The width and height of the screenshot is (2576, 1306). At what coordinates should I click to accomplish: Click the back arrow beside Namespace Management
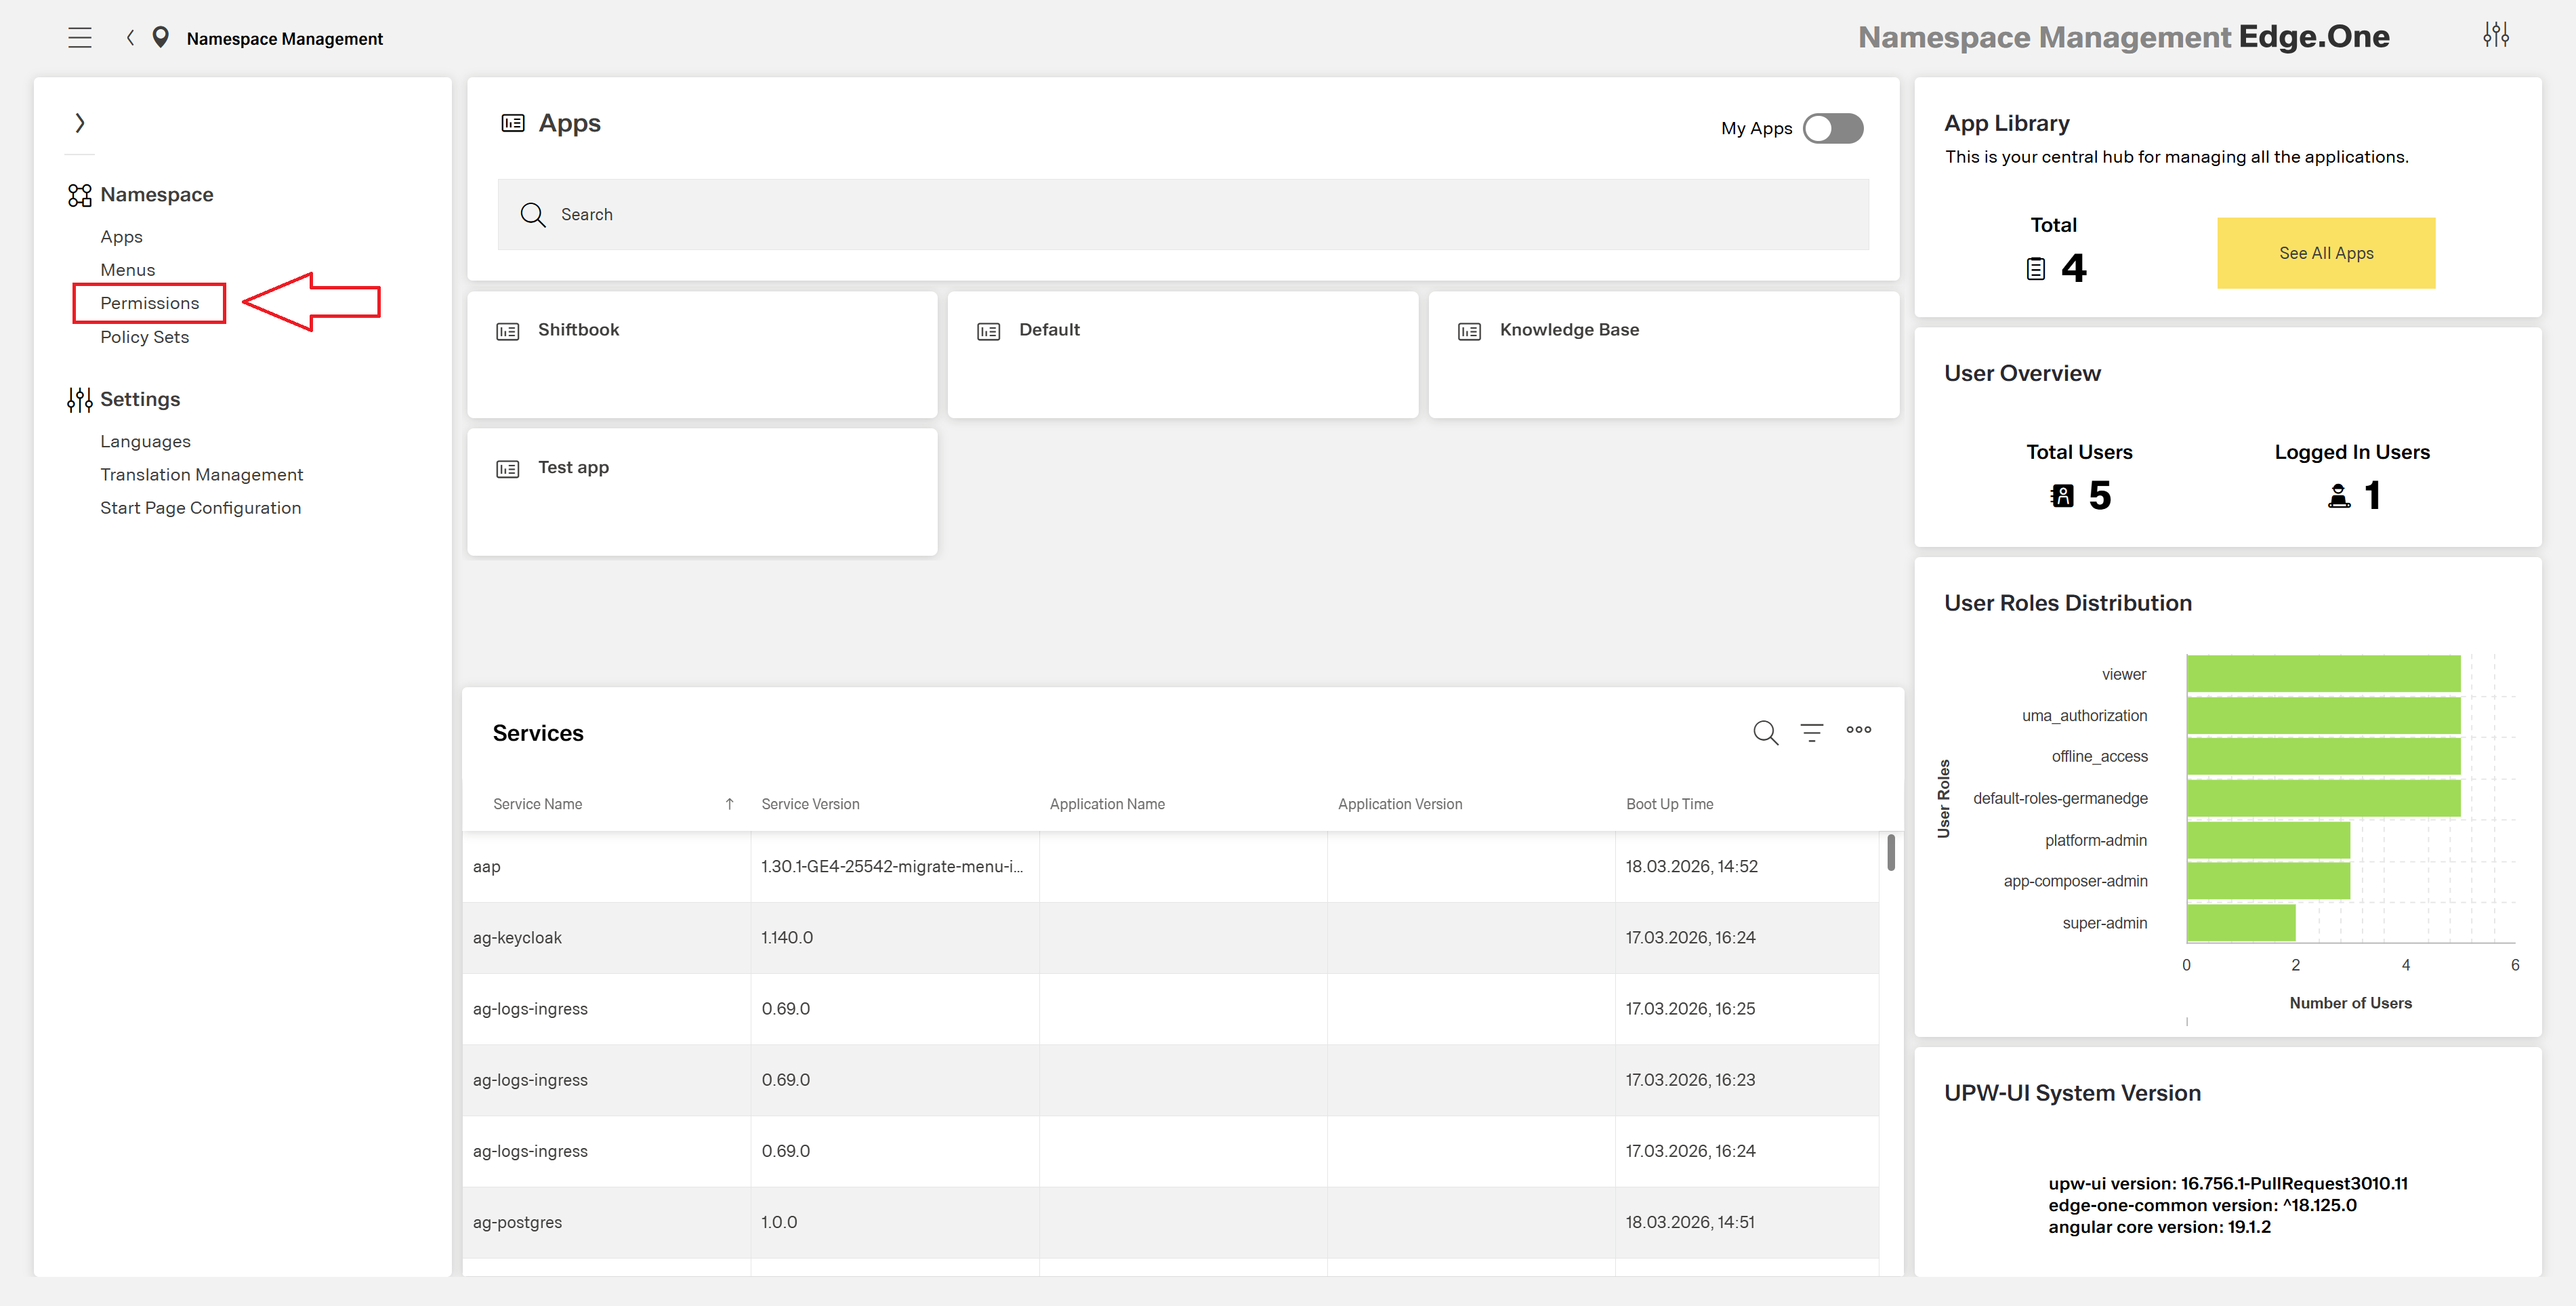tap(130, 37)
